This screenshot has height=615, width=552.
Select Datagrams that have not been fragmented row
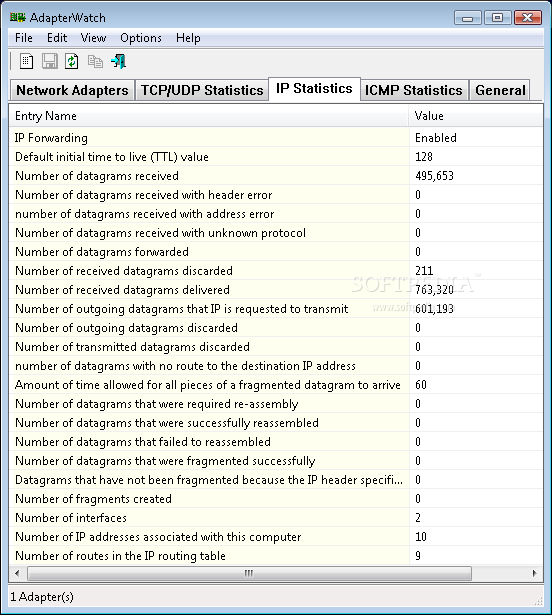tap(276, 480)
